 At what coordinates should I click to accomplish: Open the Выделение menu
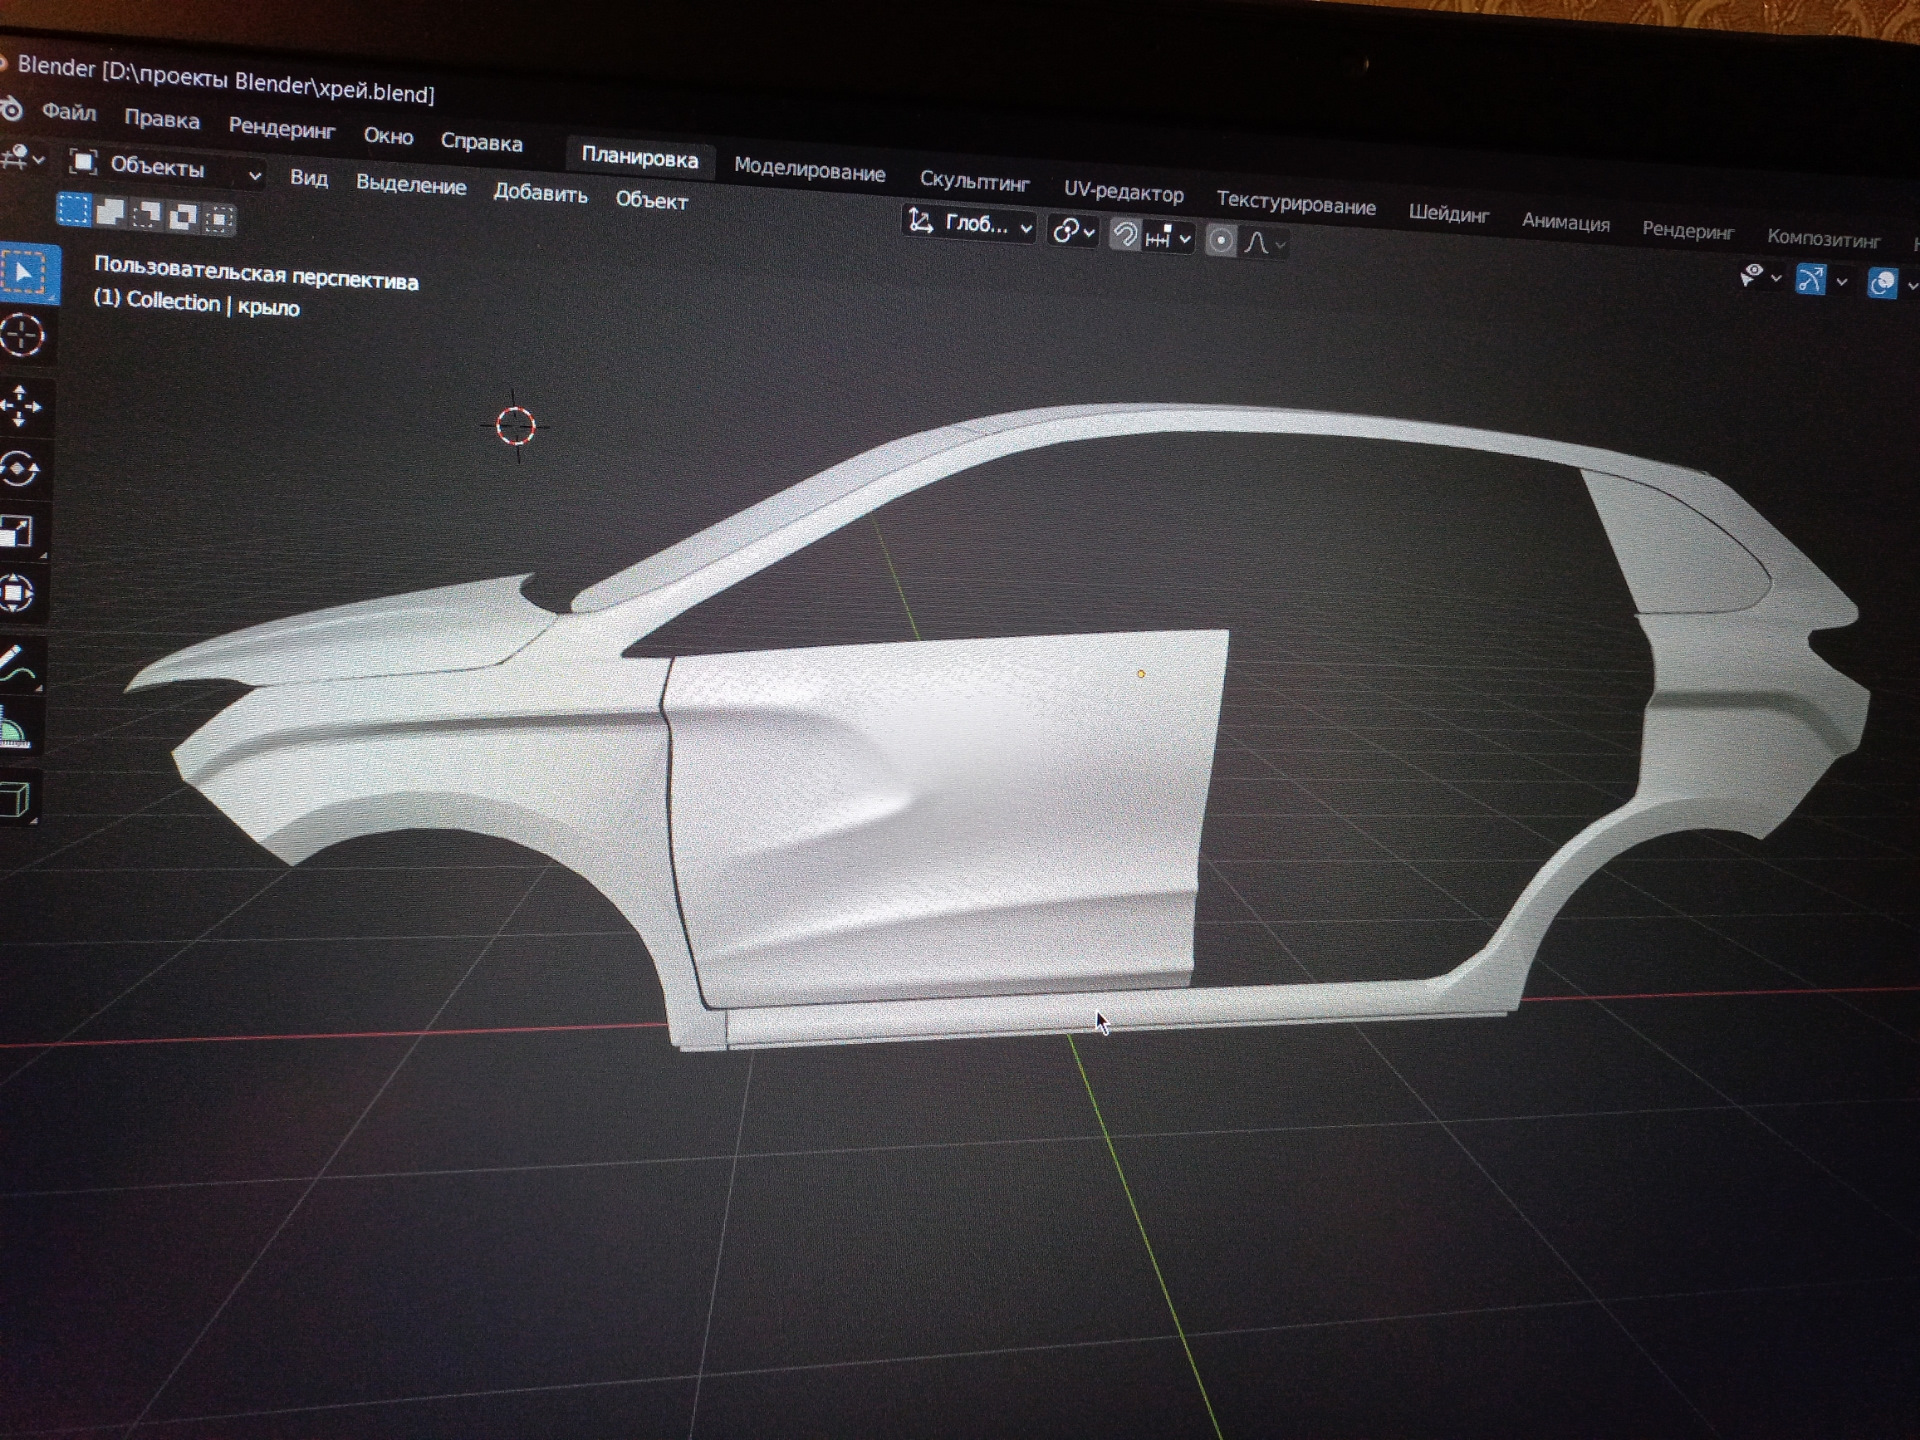point(411,185)
